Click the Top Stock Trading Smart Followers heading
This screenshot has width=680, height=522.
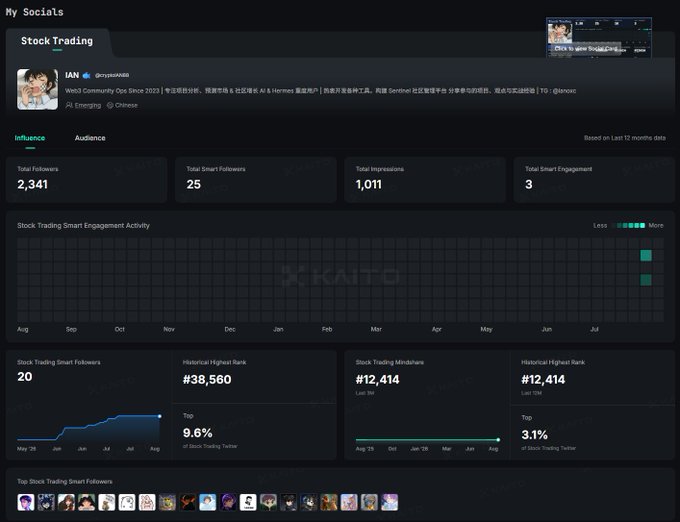click(65, 481)
